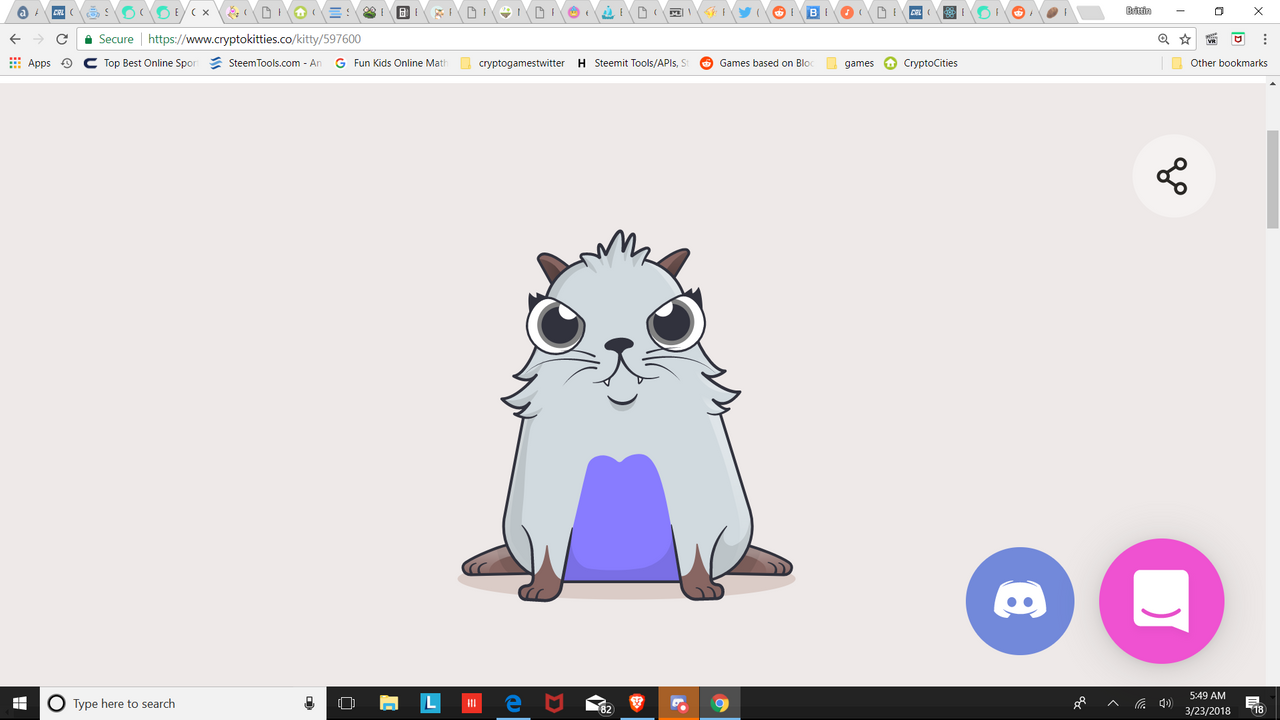This screenshot has height=720, width=1280.
Task: Click the Secure padlock site info
Action: [109, 39]
